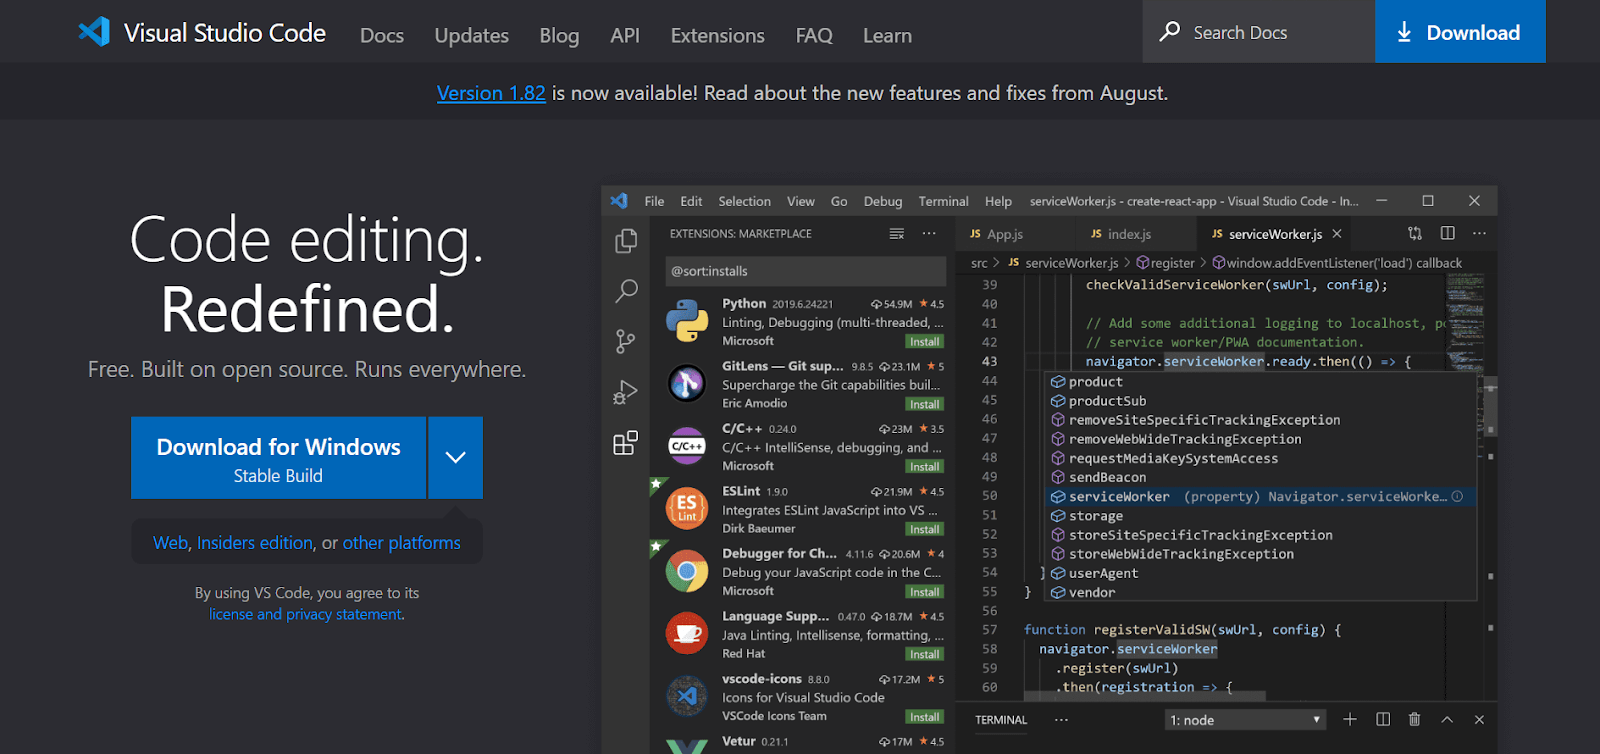The height and width of the screenshot is (754, 1600).
Task: Open the Extensions page in top navigation
Action: 717,36
